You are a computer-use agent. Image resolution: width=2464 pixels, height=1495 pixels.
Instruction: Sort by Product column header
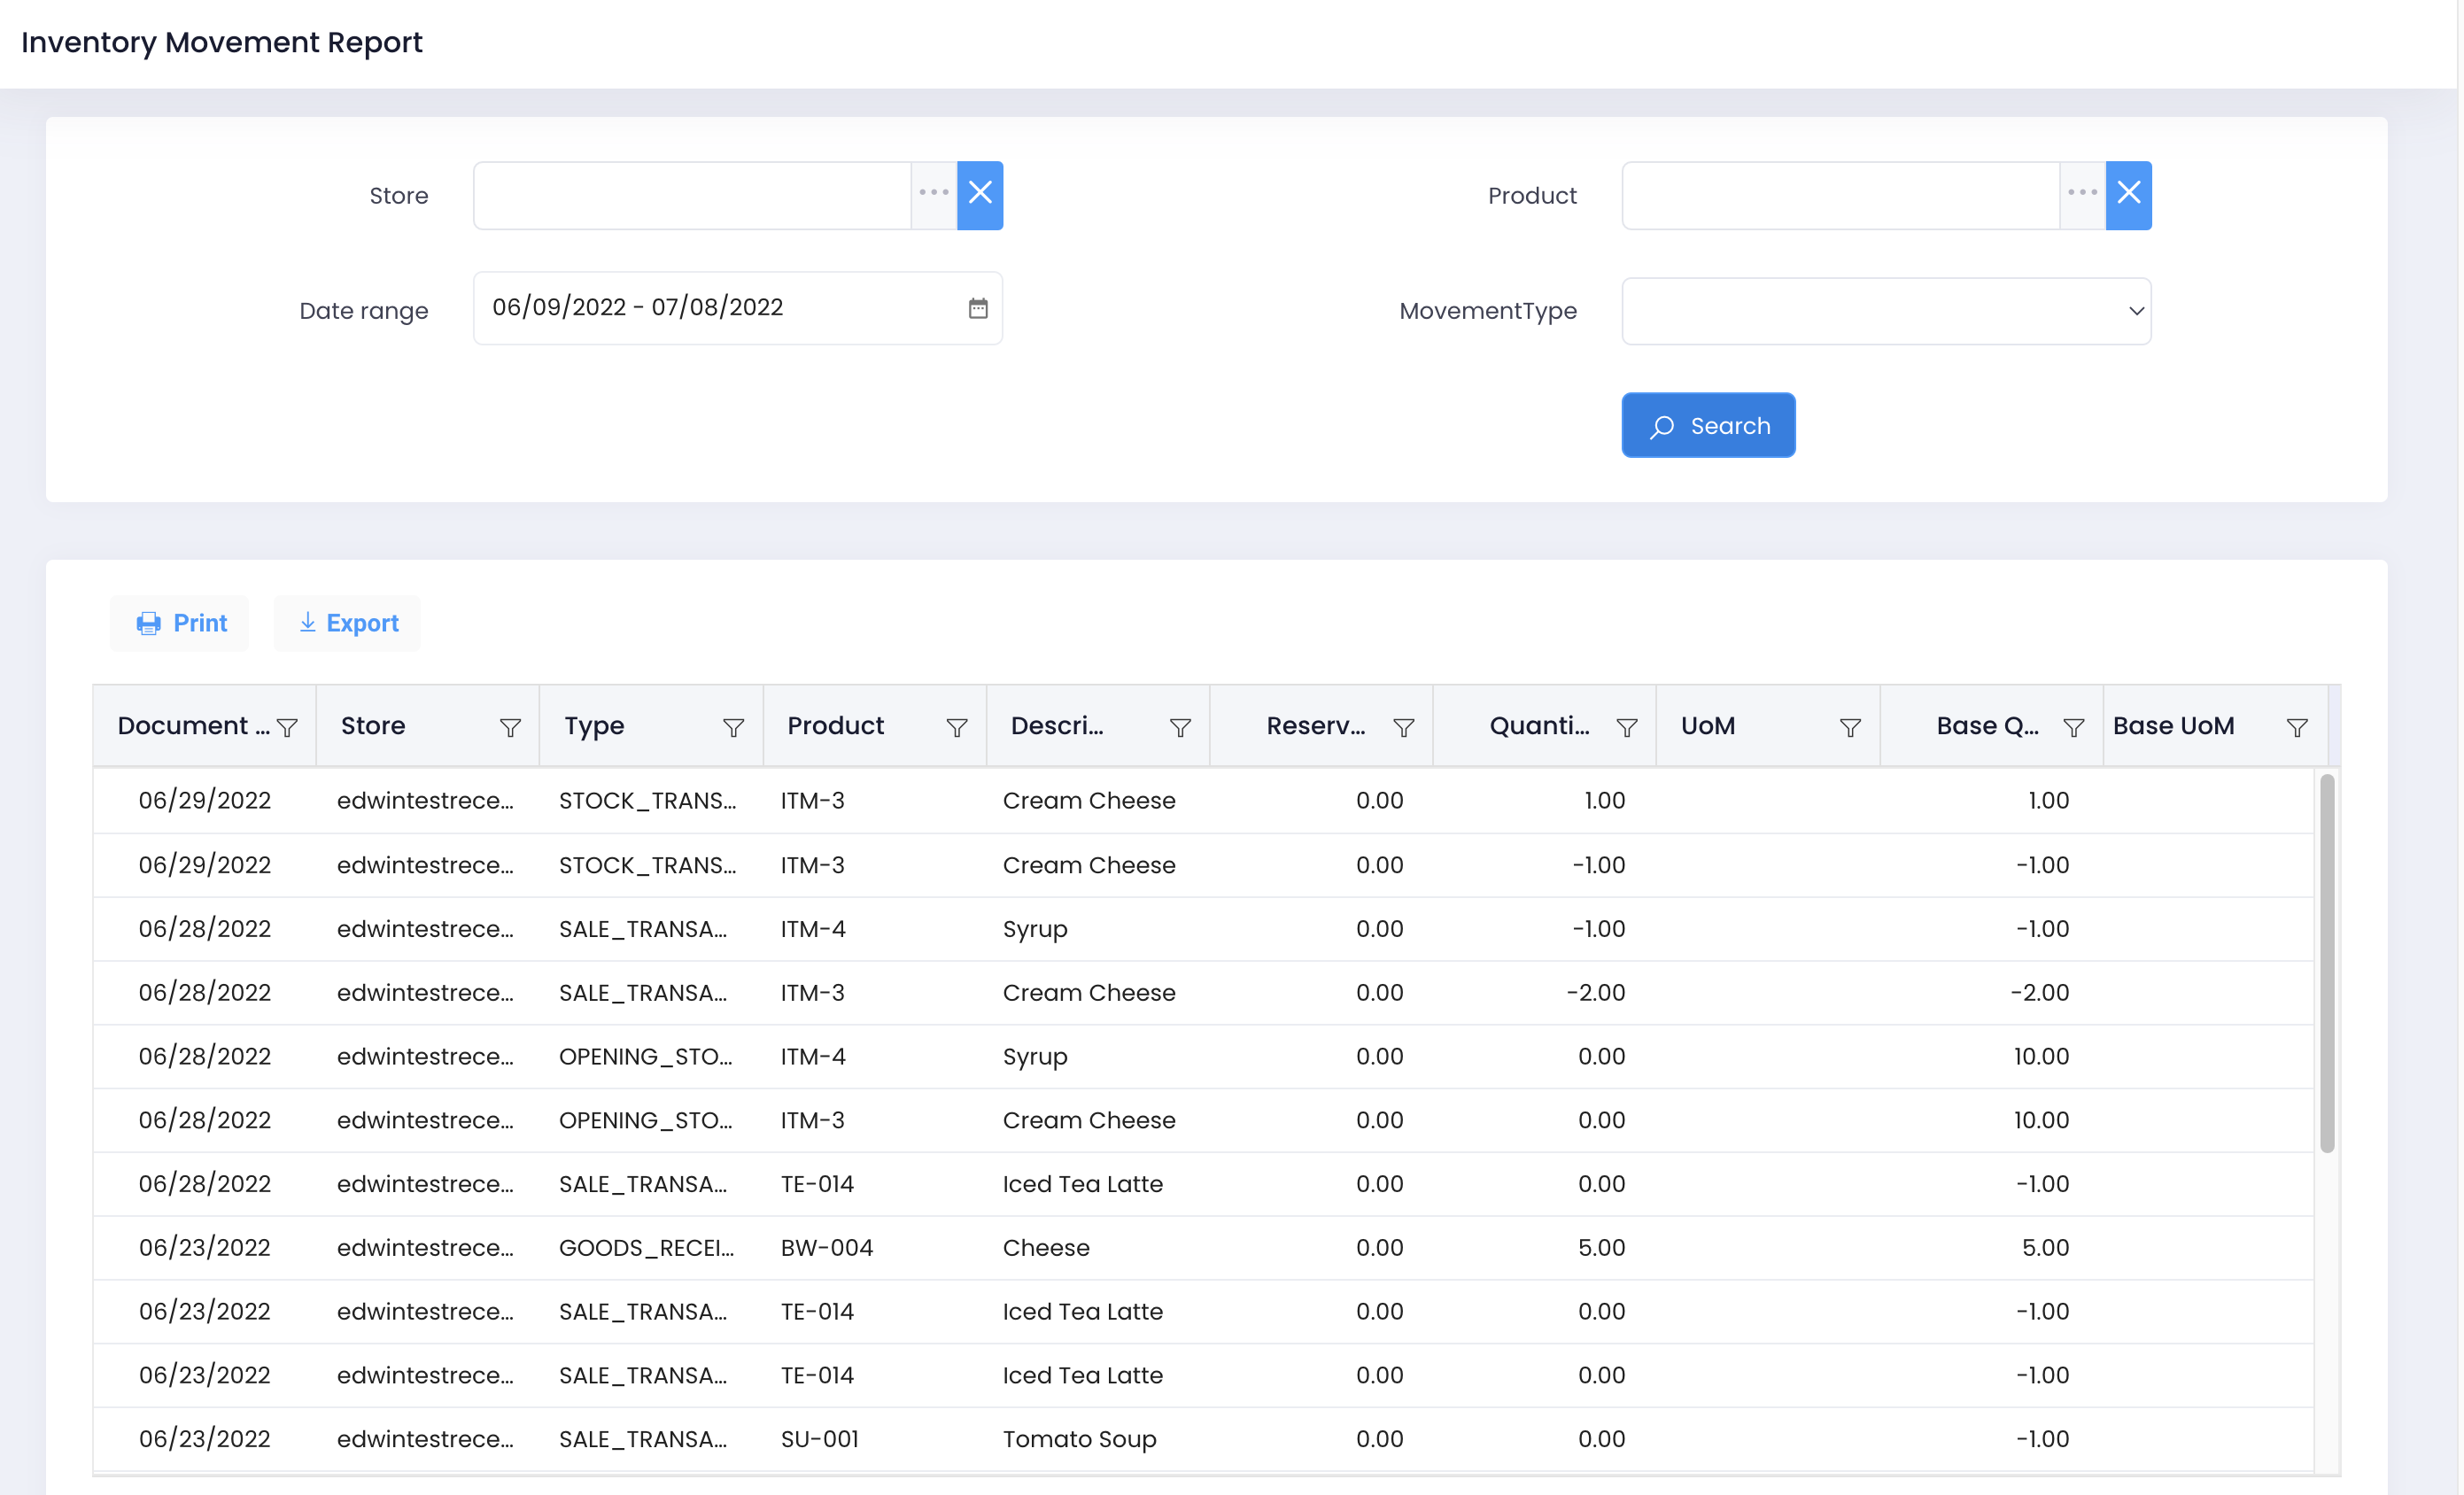pos(835,725)
